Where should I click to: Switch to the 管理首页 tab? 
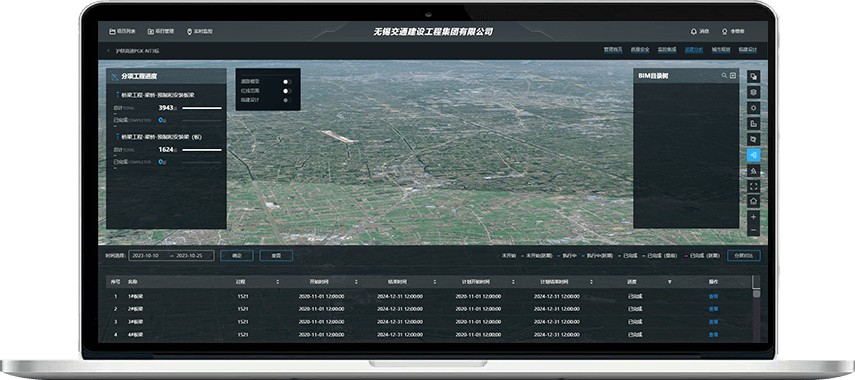pyautogui.click(x=613, y=50)
